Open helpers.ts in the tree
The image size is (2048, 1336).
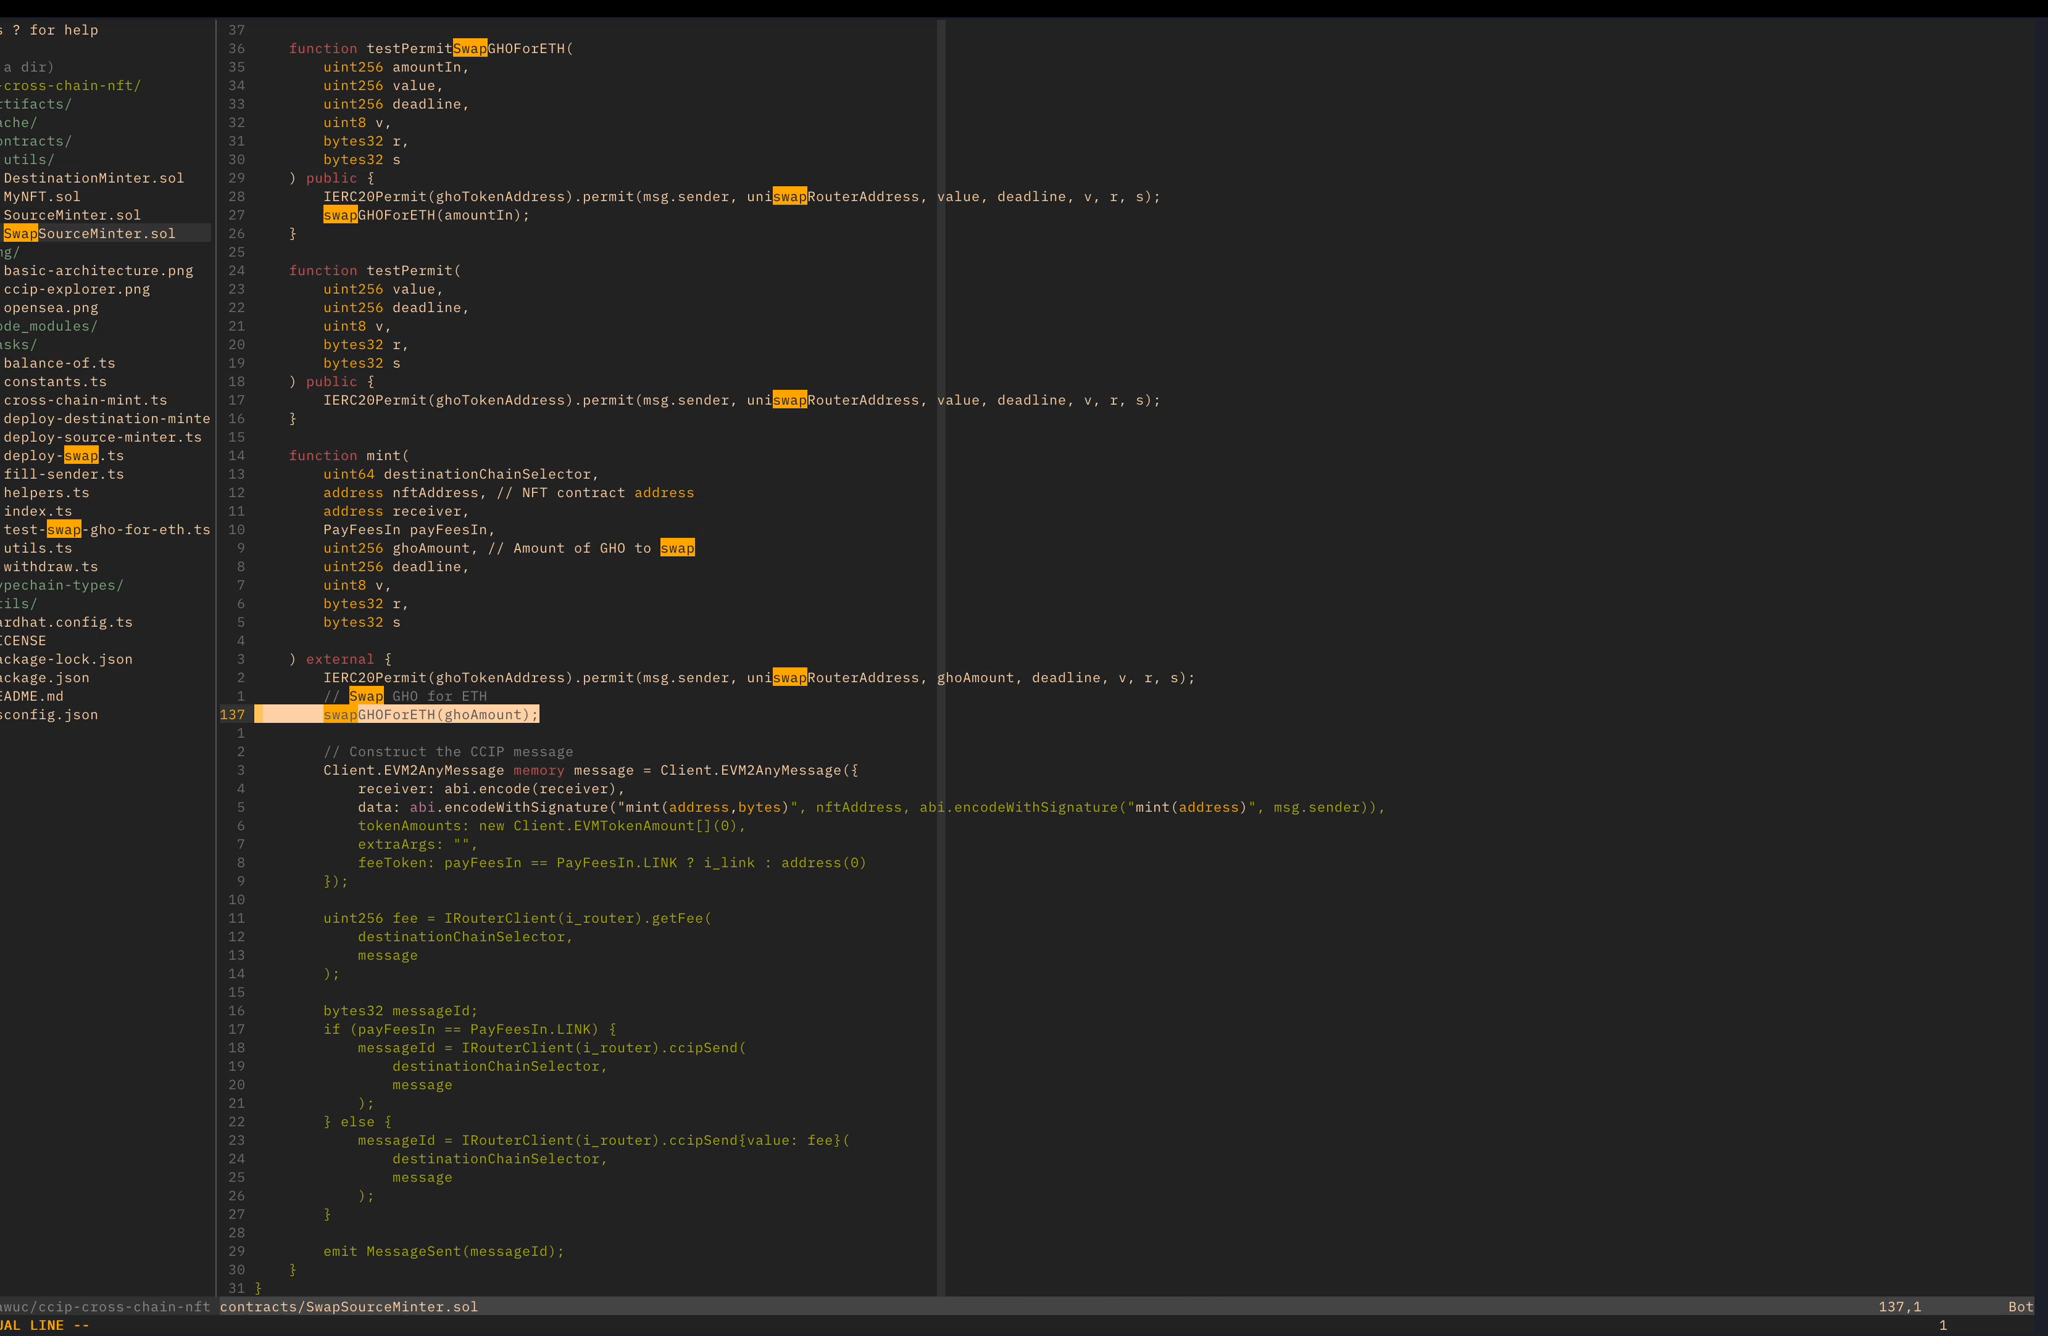coord(46,493)
